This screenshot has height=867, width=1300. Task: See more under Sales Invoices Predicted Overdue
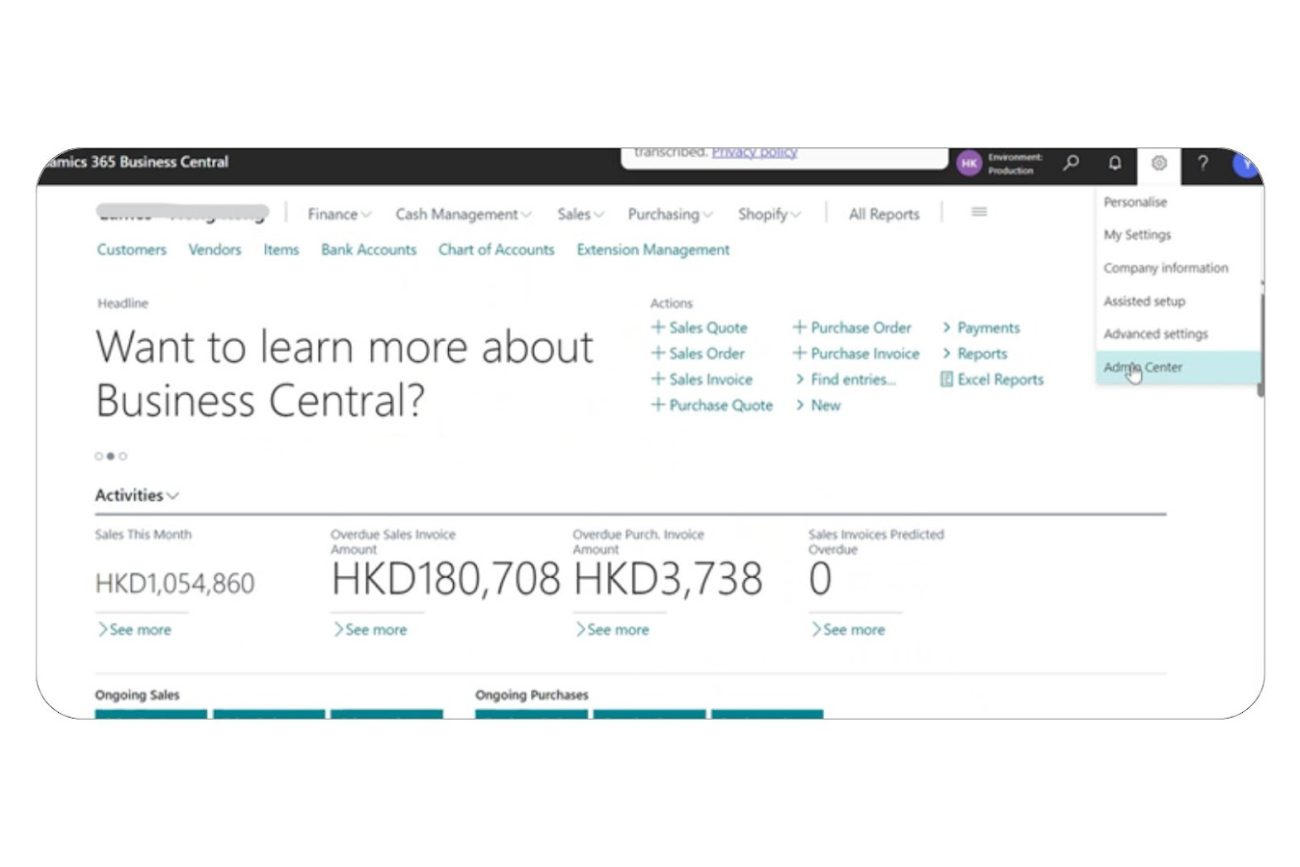pyautogui.click(x=848, y=630)
